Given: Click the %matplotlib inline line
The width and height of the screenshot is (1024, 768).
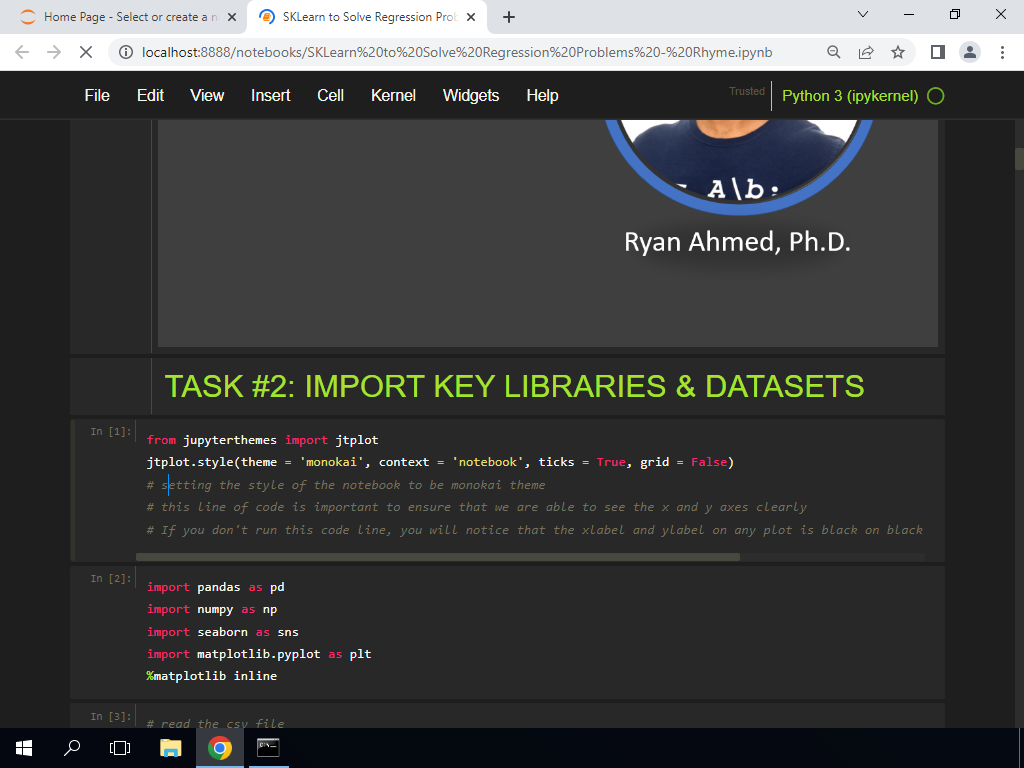Looking at the screenshot, I should tap(212, 676).
